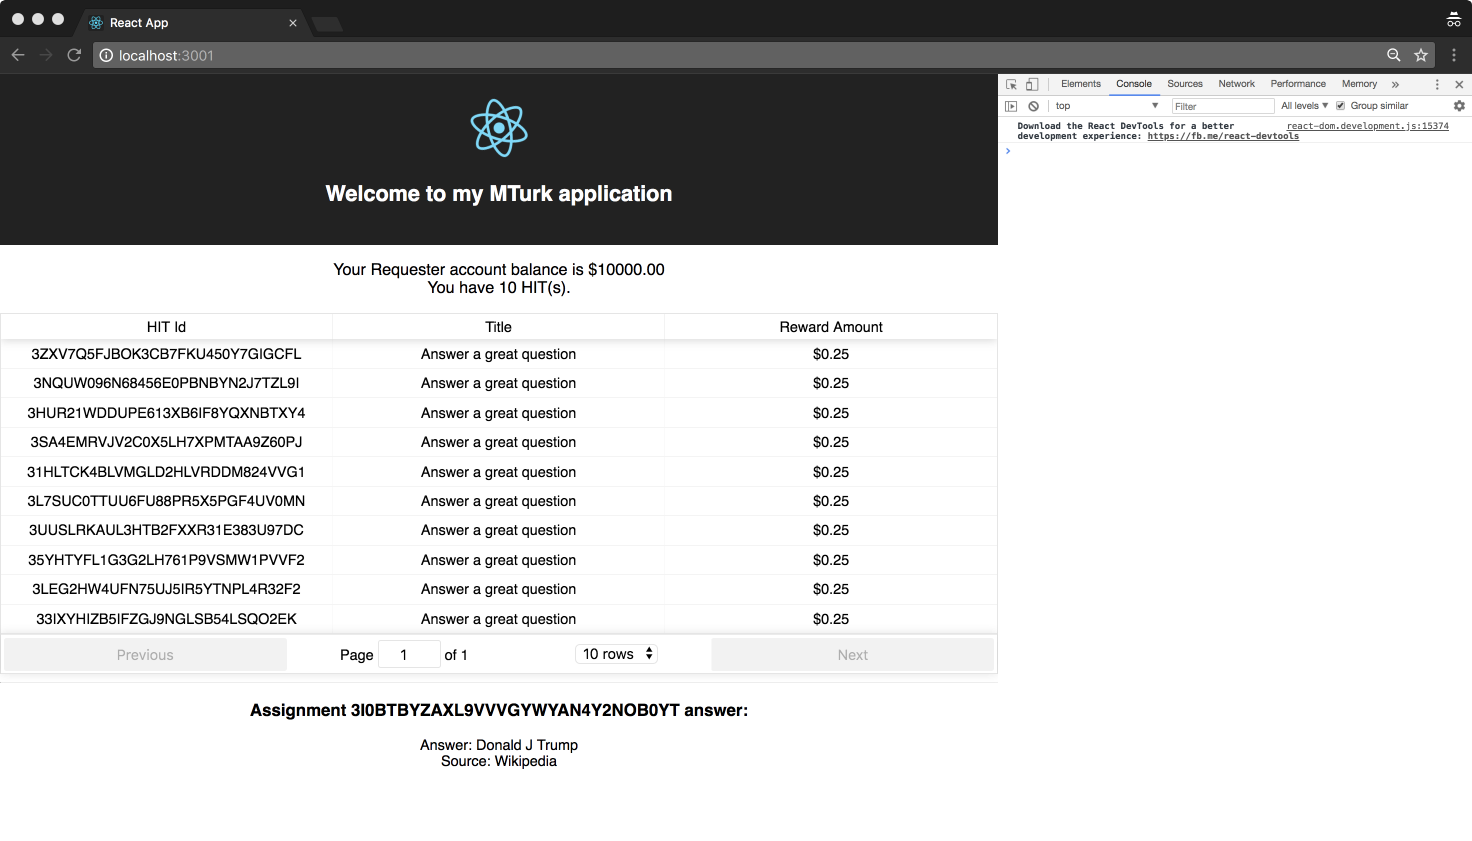Open the react-dom.development.js:15374 source link
The height and width of the screenshot is (841, 1472).
pos(1367,126)
